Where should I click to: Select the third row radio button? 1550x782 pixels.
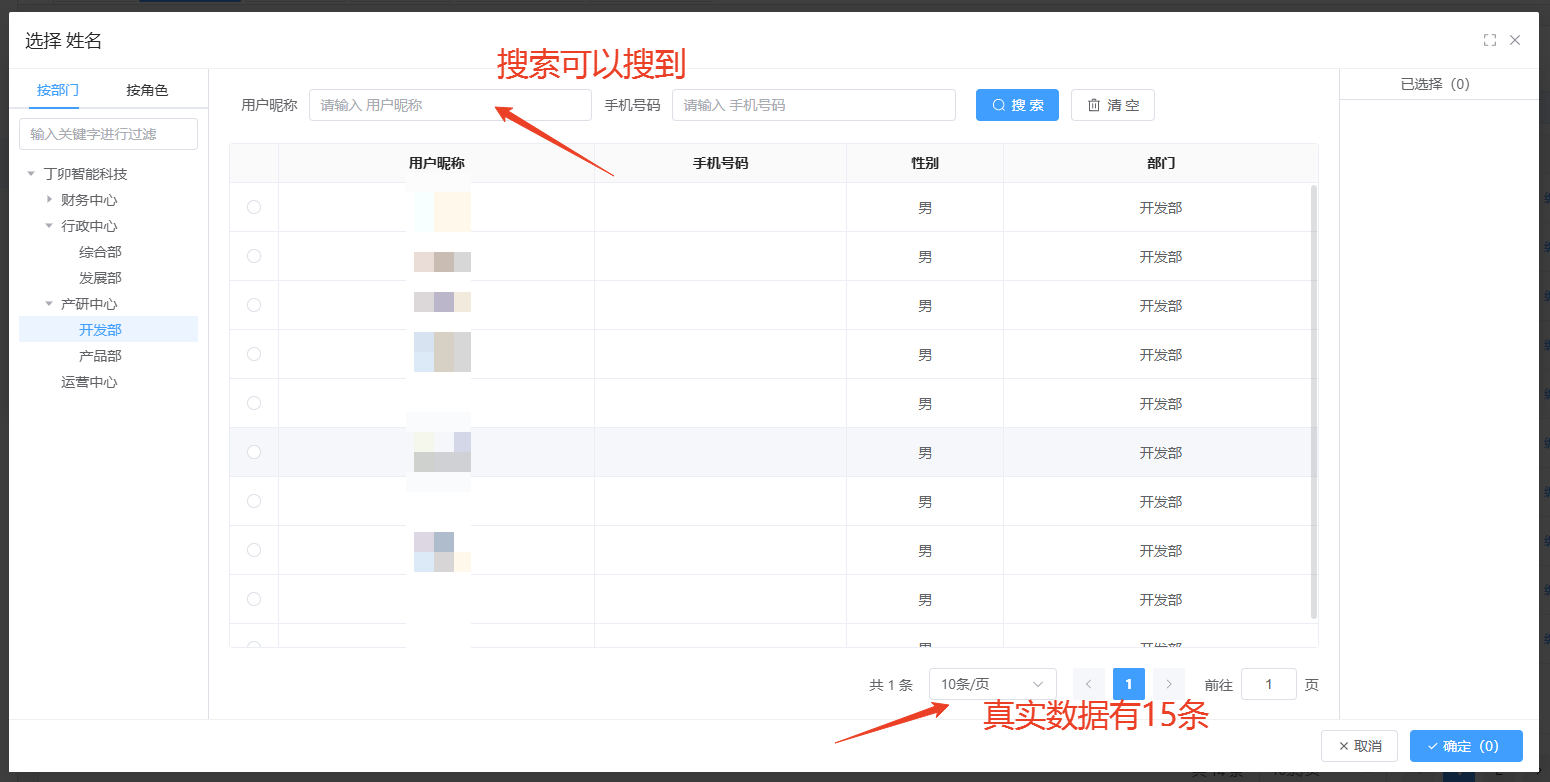[x=254, y=305]
